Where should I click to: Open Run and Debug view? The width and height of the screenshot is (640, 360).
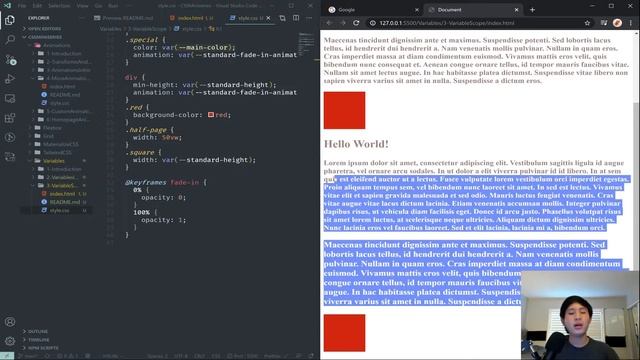(10, 79)
